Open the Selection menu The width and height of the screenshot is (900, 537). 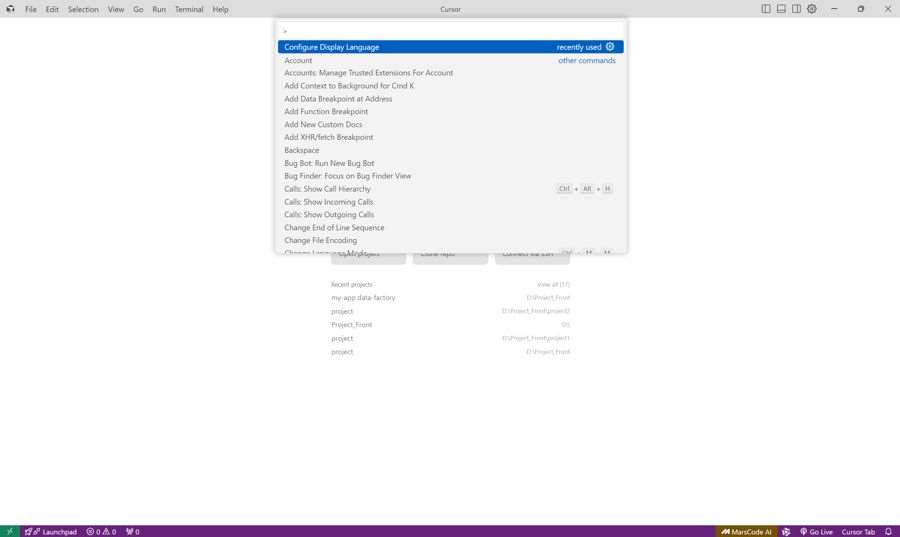point(83,9)
